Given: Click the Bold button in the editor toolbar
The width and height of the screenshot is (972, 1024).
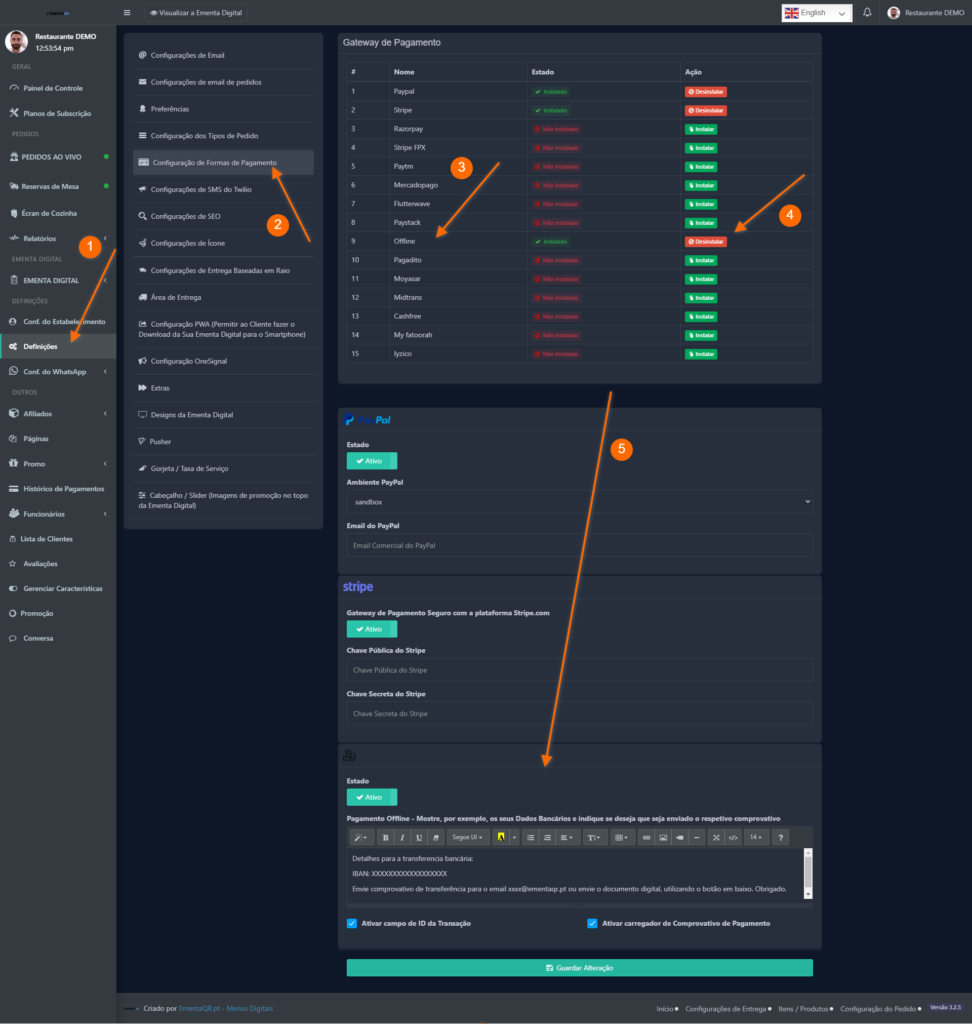Looking at the screenshot, I should click(385, 837).
